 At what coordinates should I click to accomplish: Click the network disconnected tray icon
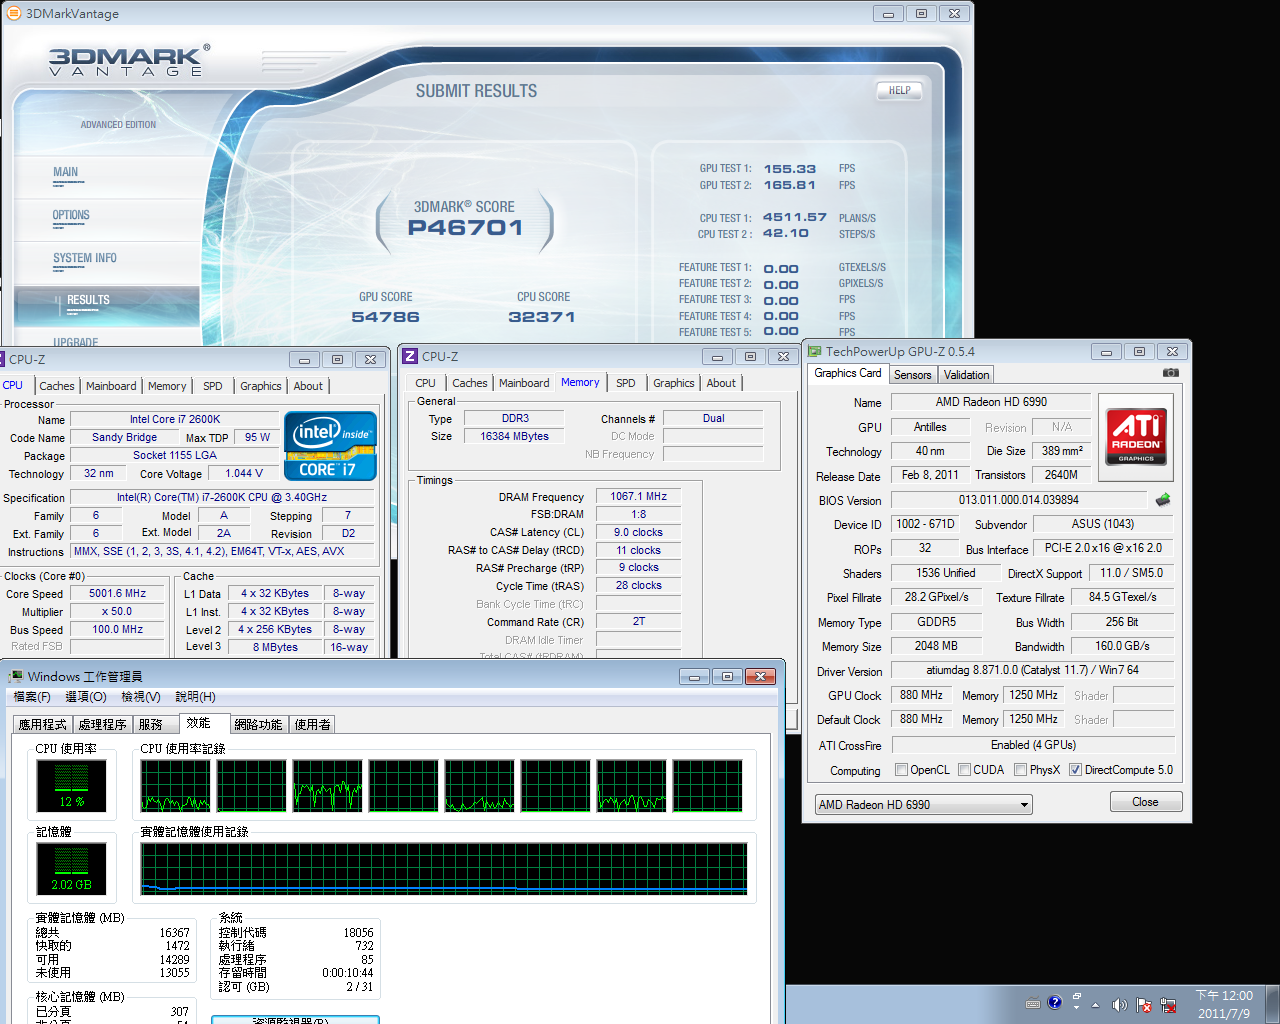click(x=1168, y=1005)
